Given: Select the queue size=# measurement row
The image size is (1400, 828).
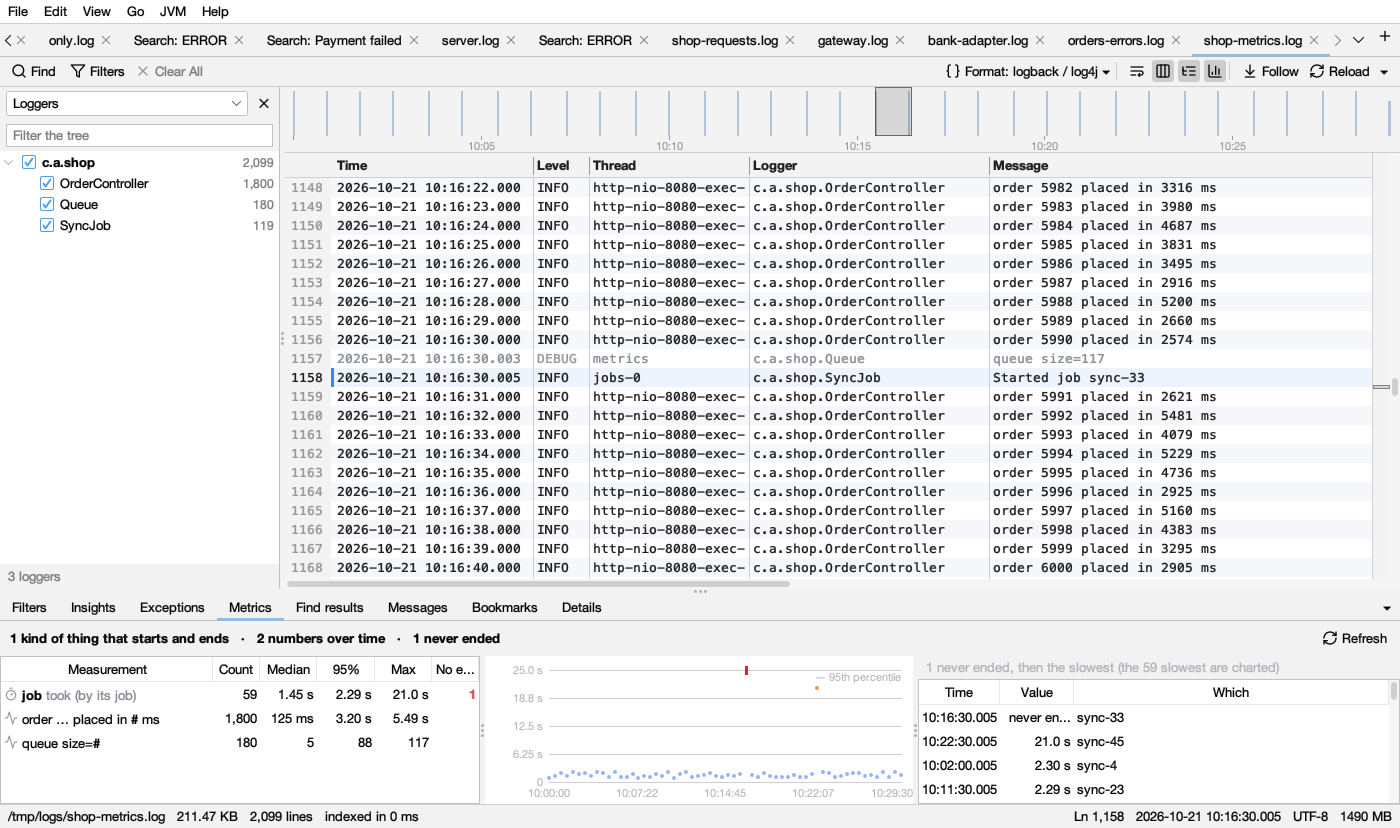Looking at the screenshot, I should (240, 742).
